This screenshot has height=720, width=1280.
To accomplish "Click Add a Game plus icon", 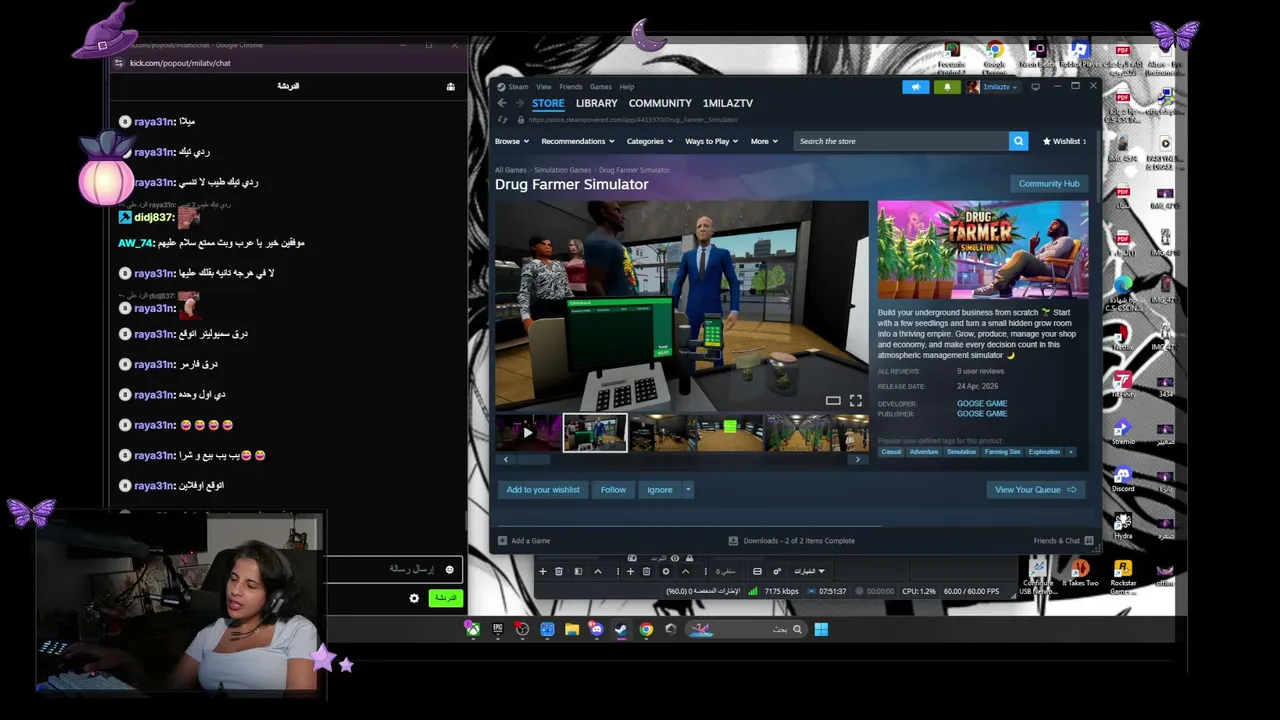I will coord(502,541).
